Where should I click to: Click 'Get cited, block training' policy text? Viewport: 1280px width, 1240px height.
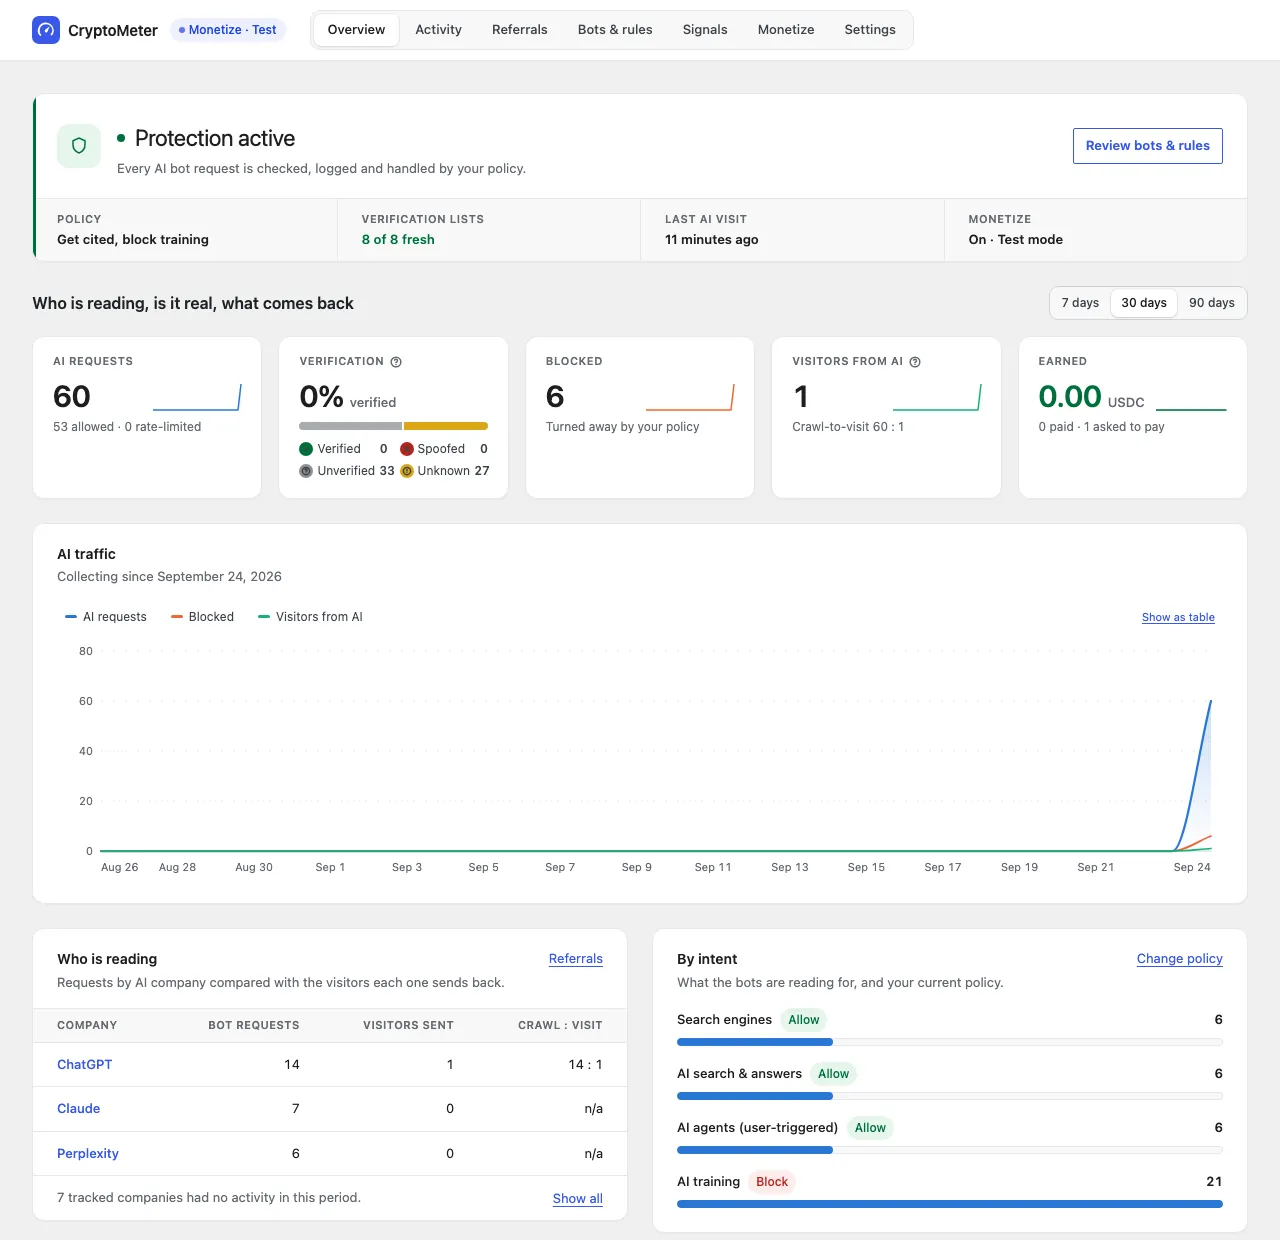[x=133, y=240]
